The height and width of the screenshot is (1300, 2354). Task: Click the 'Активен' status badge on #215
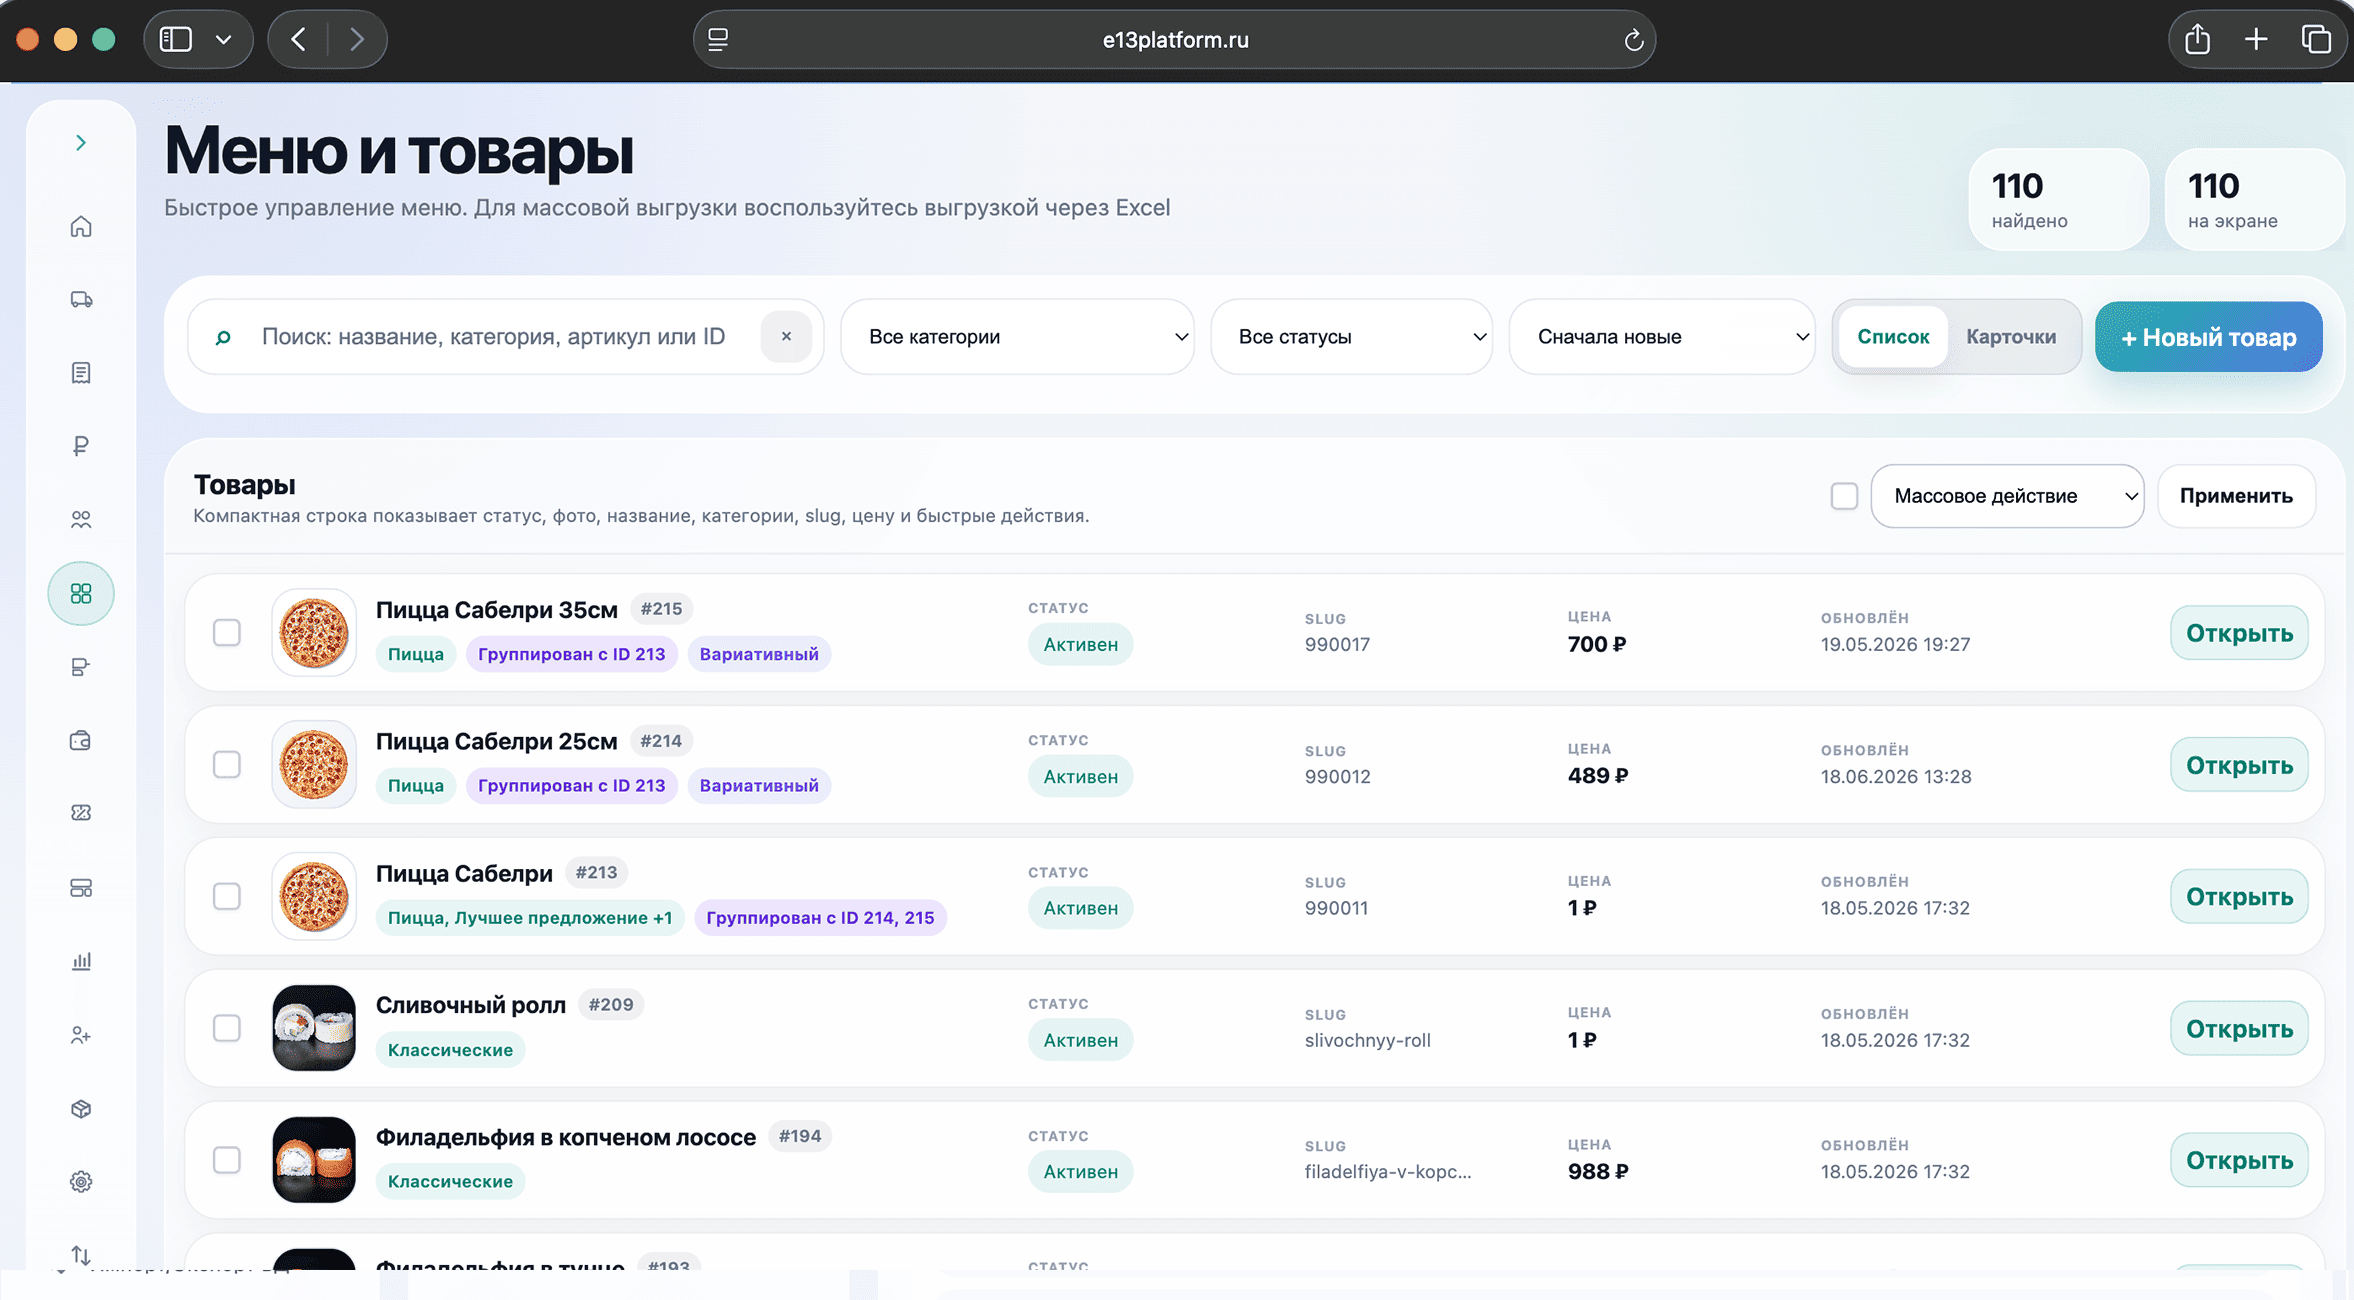[x=1080, y=645]
